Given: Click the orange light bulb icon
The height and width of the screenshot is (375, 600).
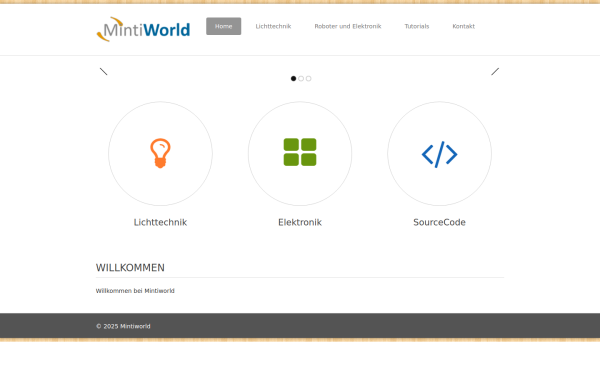Looking at the screenshot, I should [x=160, y=153].
